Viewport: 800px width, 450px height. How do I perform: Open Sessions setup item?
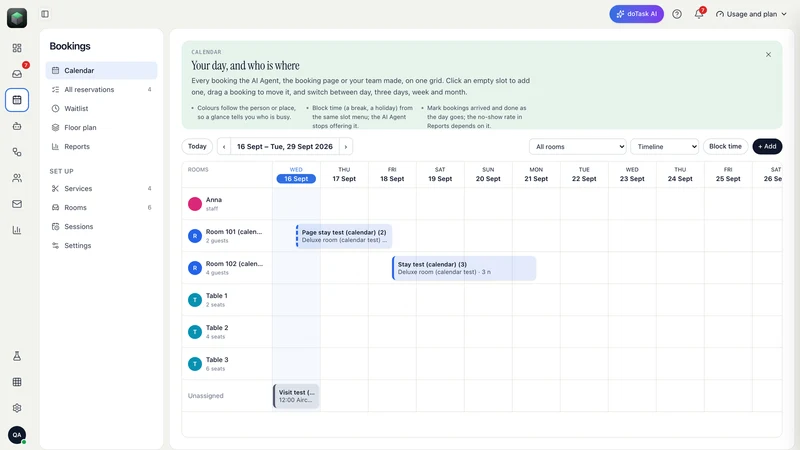click(x=101, y=227)
